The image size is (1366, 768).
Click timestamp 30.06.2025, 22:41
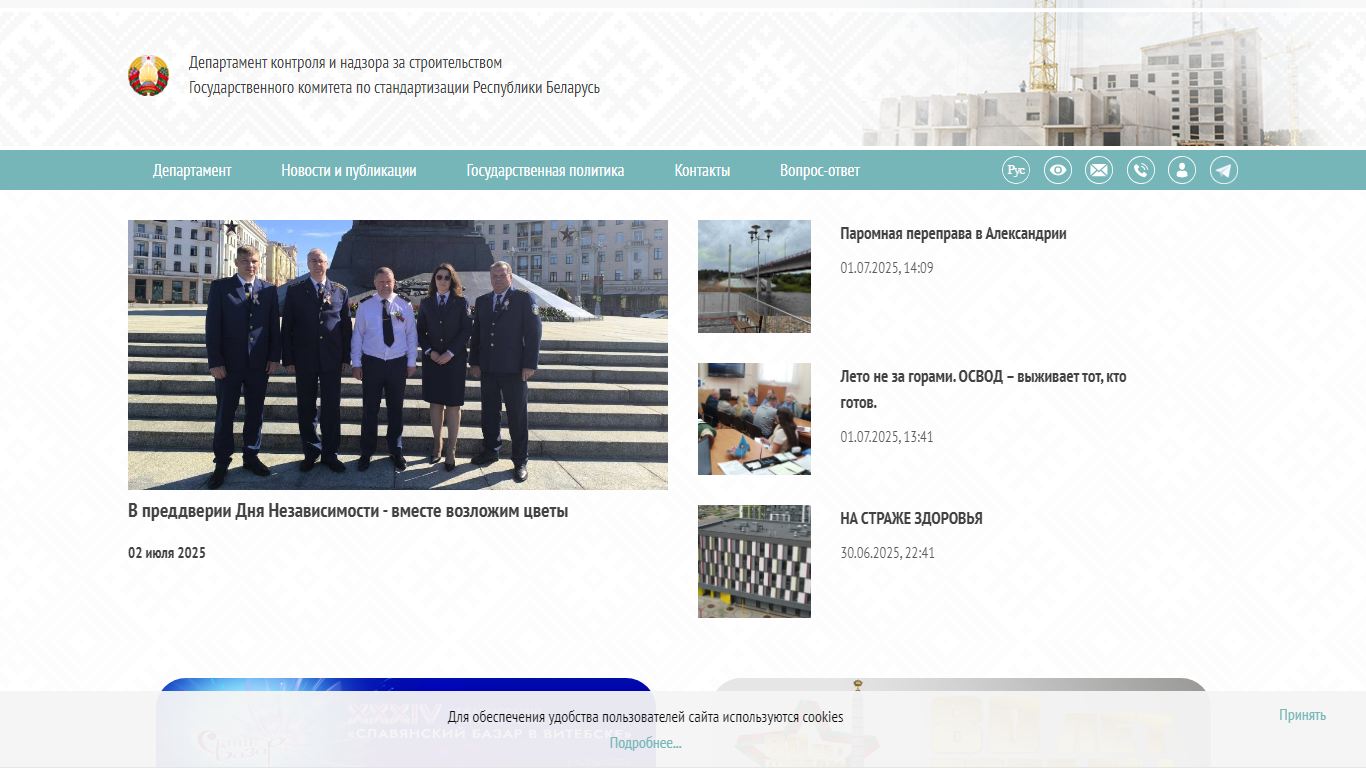pyautogui.click(x=887, y=553)
